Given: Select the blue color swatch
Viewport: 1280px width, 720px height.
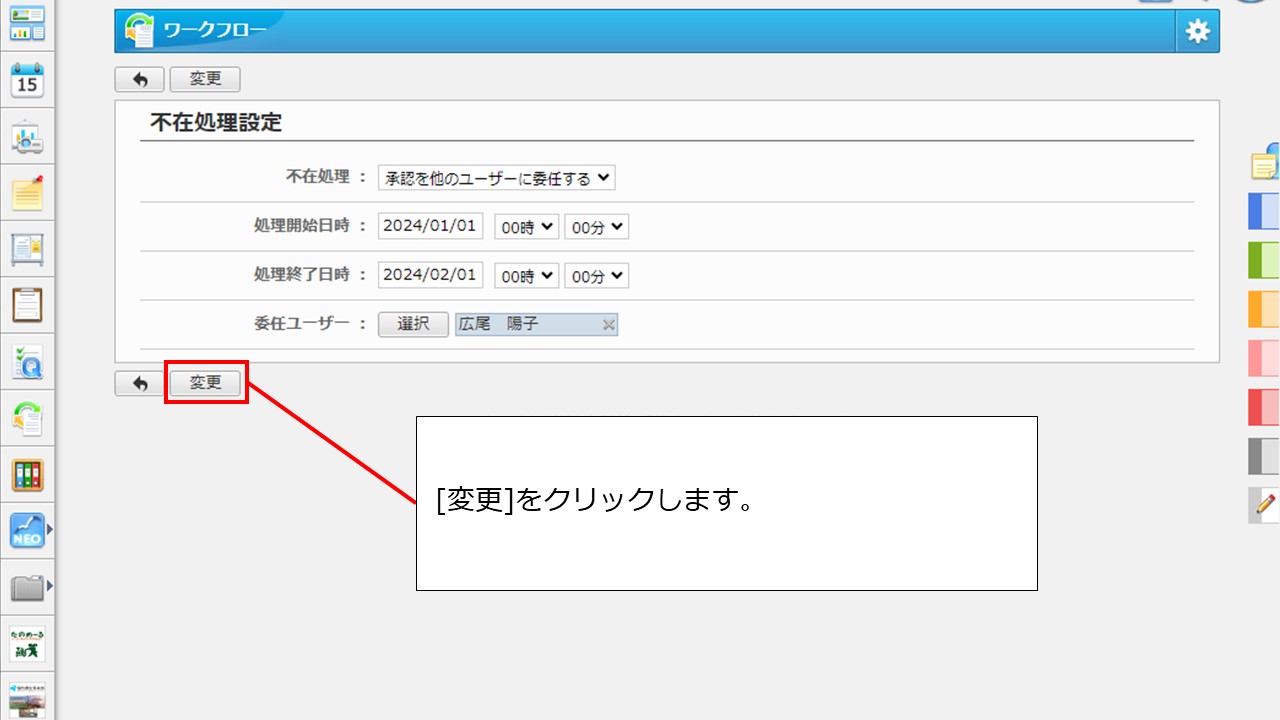Looking at the screenshot, I should click(1264, 212).
